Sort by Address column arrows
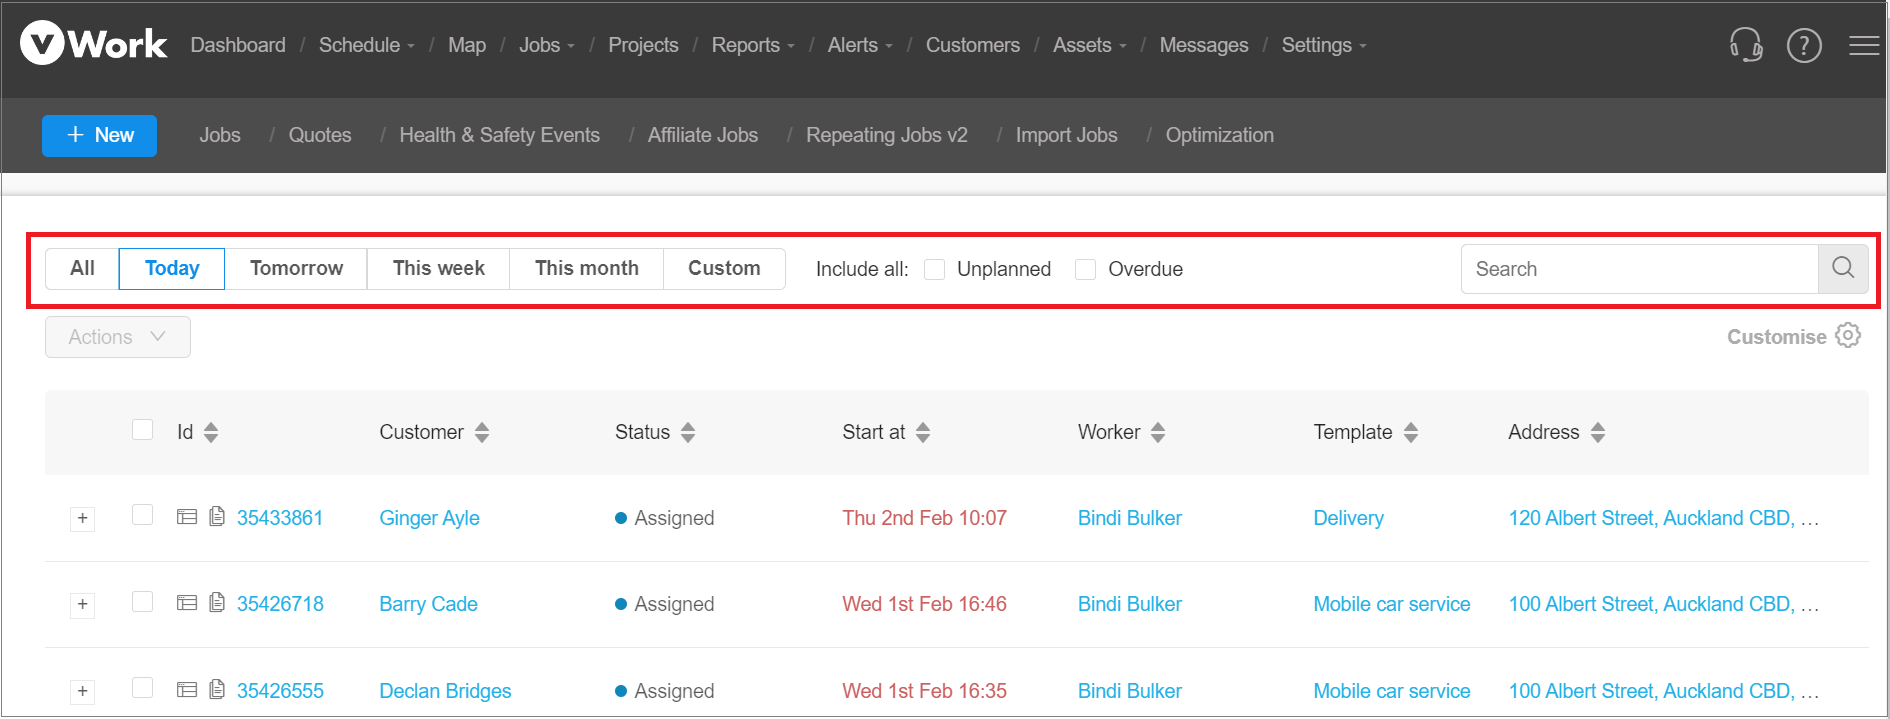The image size is (1890, 719). click(1598, 432)
